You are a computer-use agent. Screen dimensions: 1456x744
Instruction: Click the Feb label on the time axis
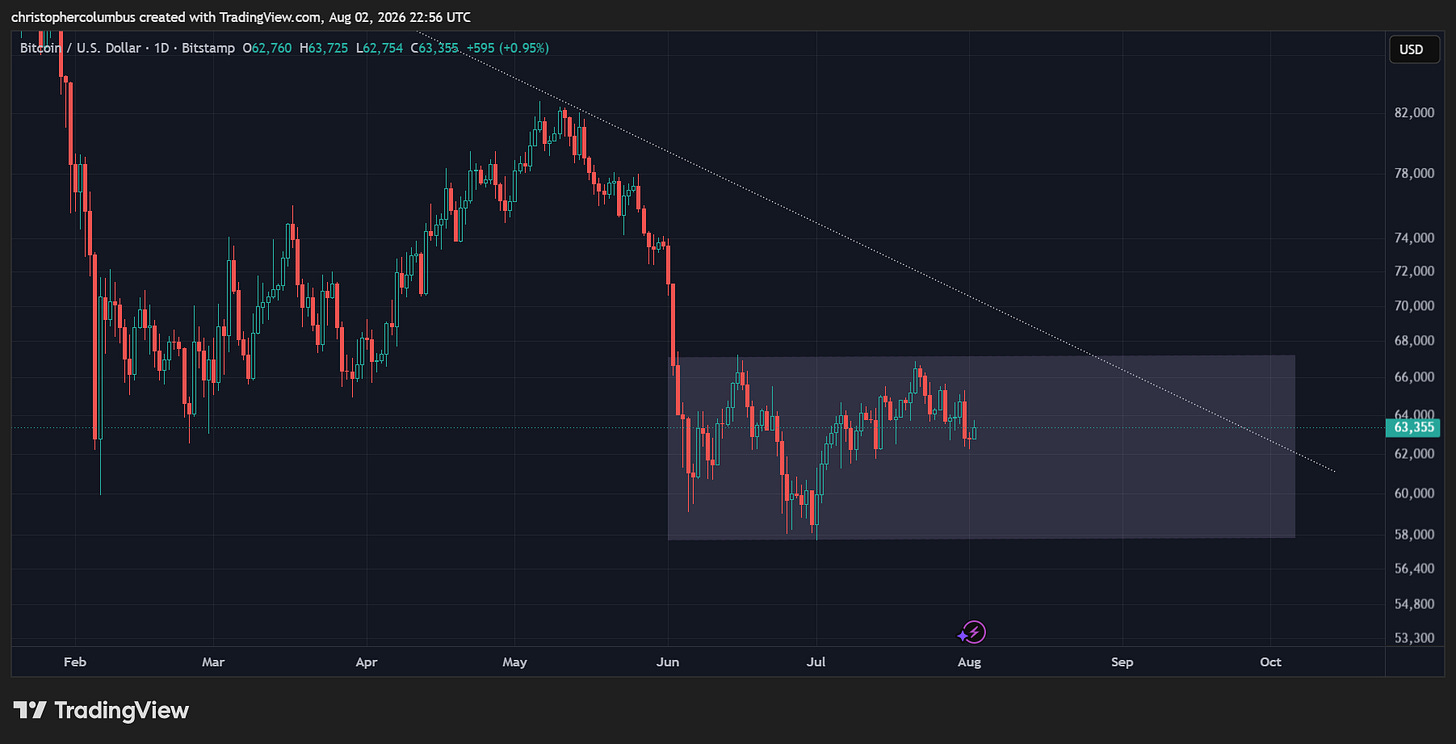coord(74,662)
